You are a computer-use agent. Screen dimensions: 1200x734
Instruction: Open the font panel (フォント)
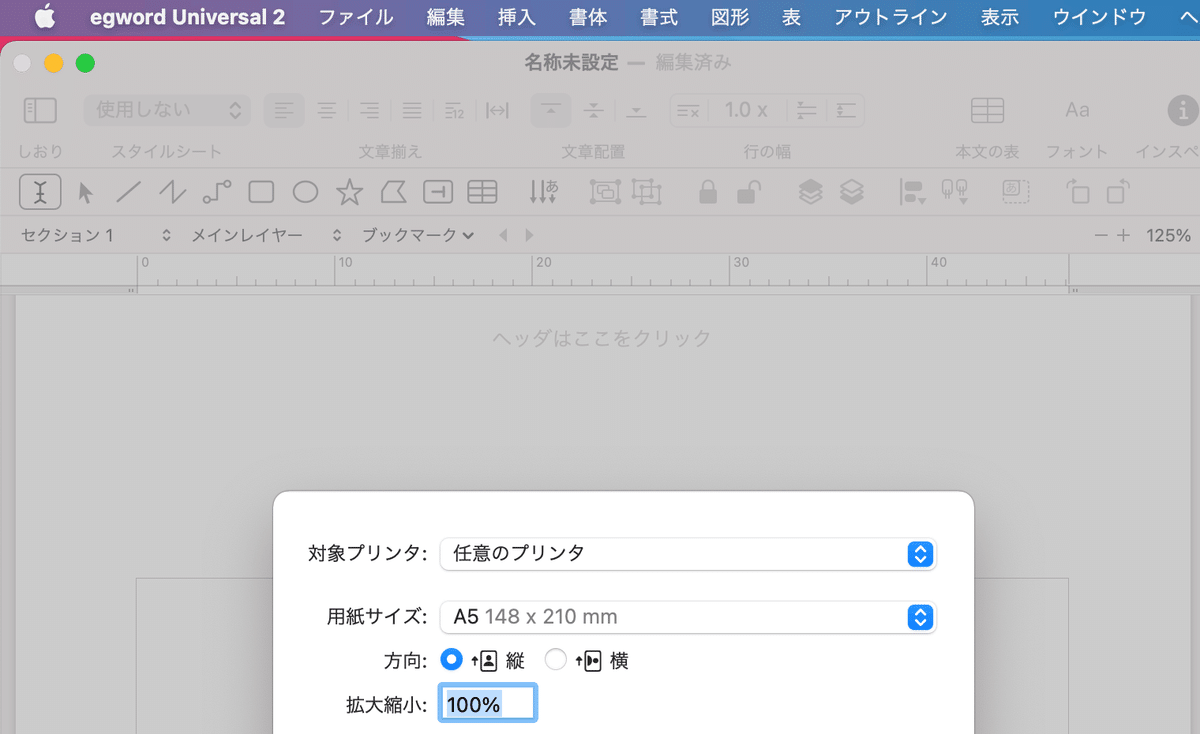(1077, 110)
